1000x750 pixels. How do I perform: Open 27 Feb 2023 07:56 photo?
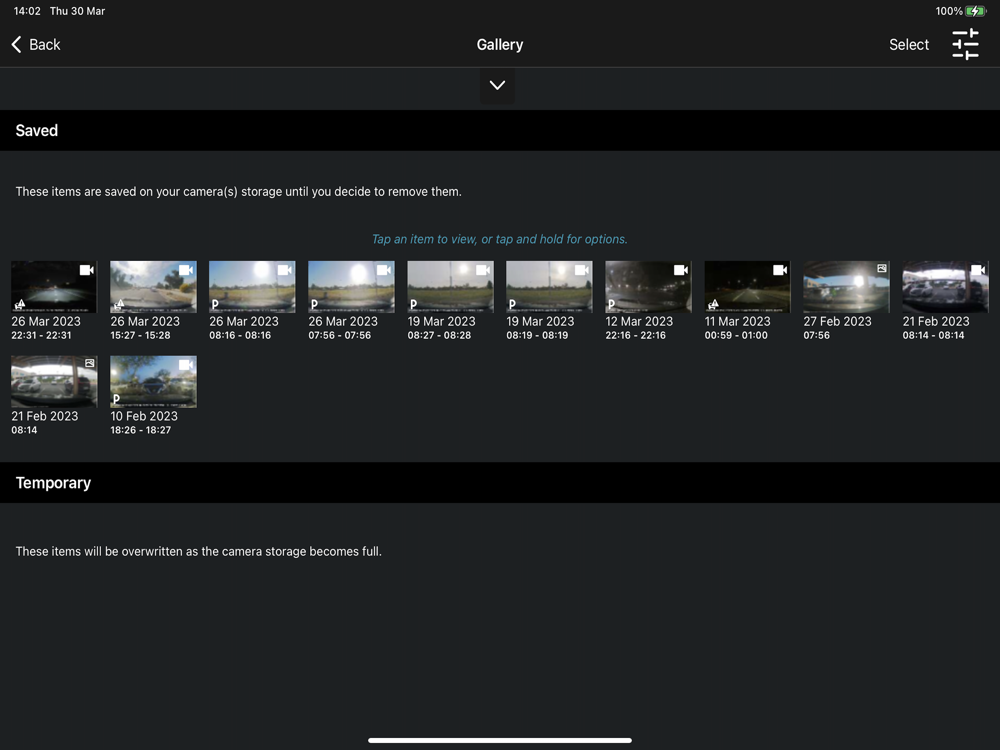pos(846,286)
